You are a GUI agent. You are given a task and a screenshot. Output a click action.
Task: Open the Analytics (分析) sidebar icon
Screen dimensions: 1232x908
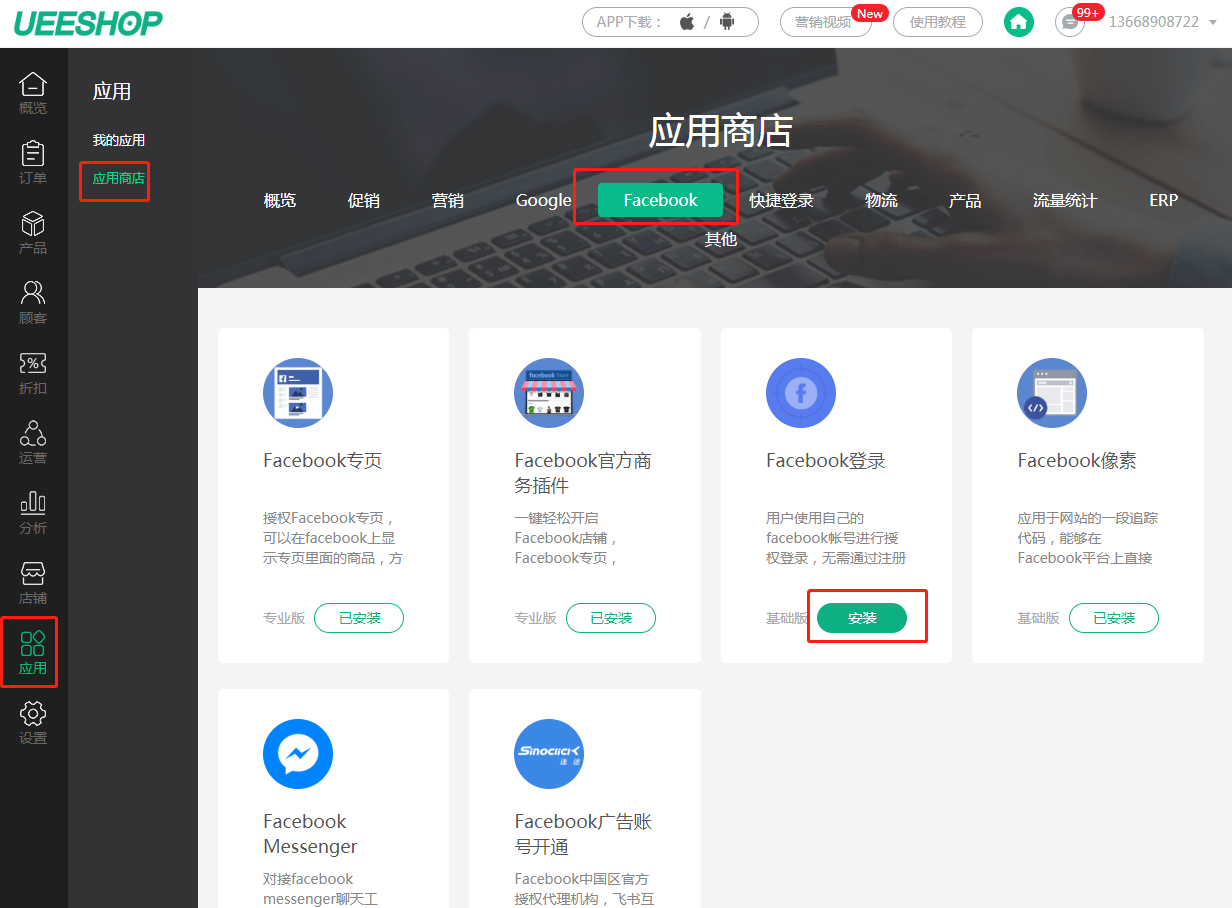tap(33, 513)
